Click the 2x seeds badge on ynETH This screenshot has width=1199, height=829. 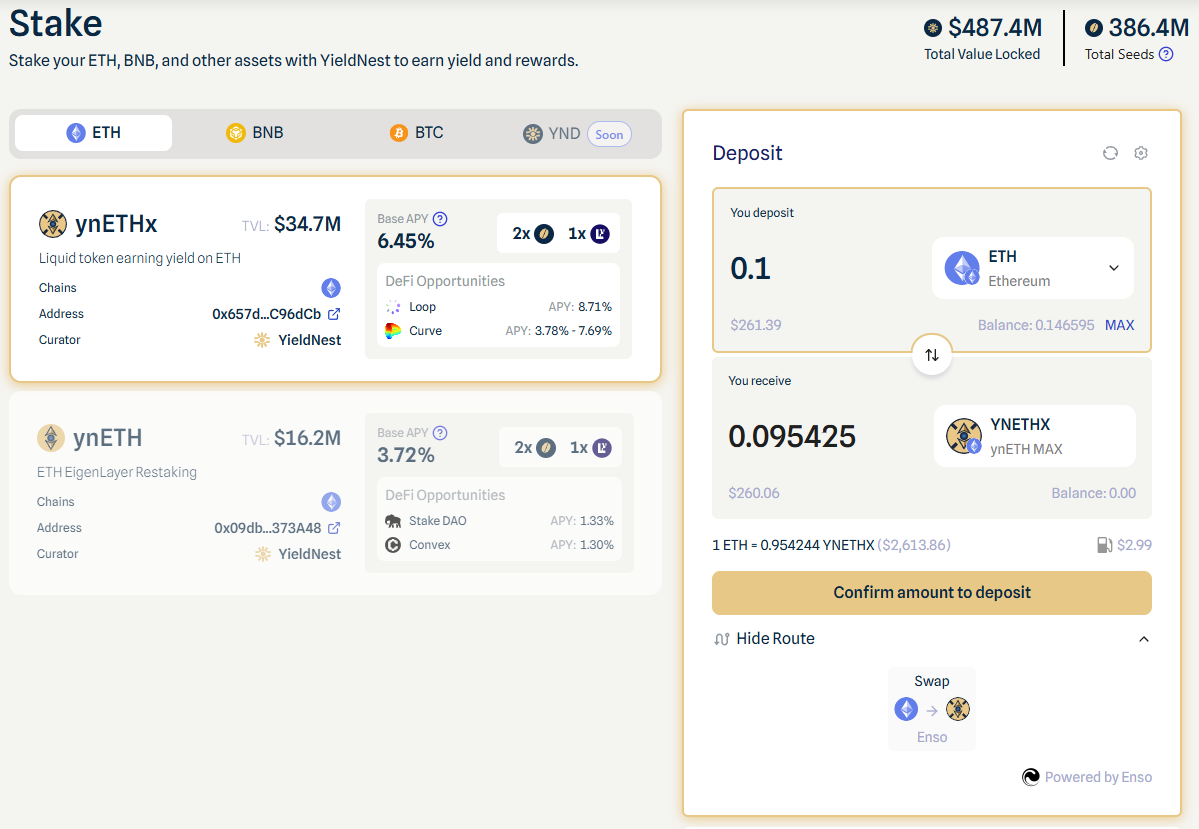(535, 447)
